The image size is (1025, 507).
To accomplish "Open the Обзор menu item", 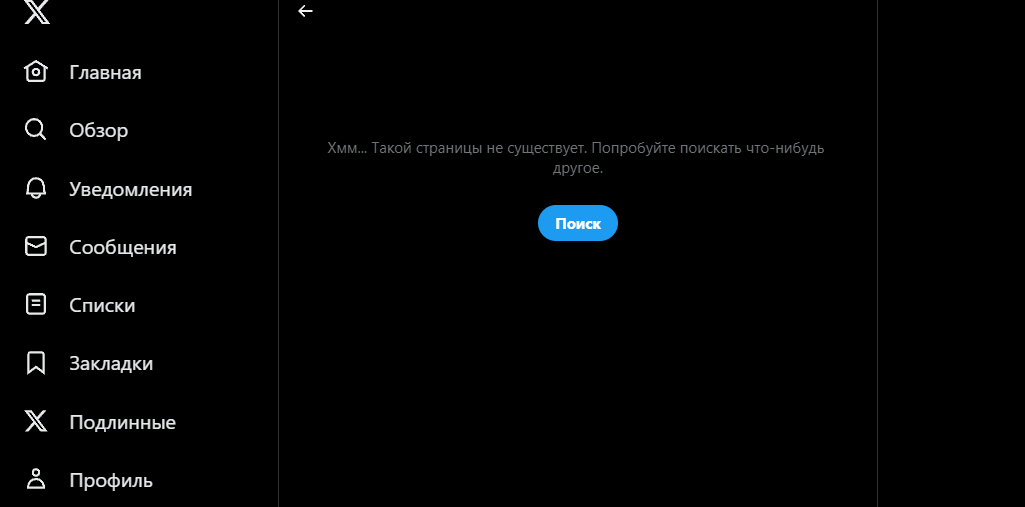I will click(99, 130).
